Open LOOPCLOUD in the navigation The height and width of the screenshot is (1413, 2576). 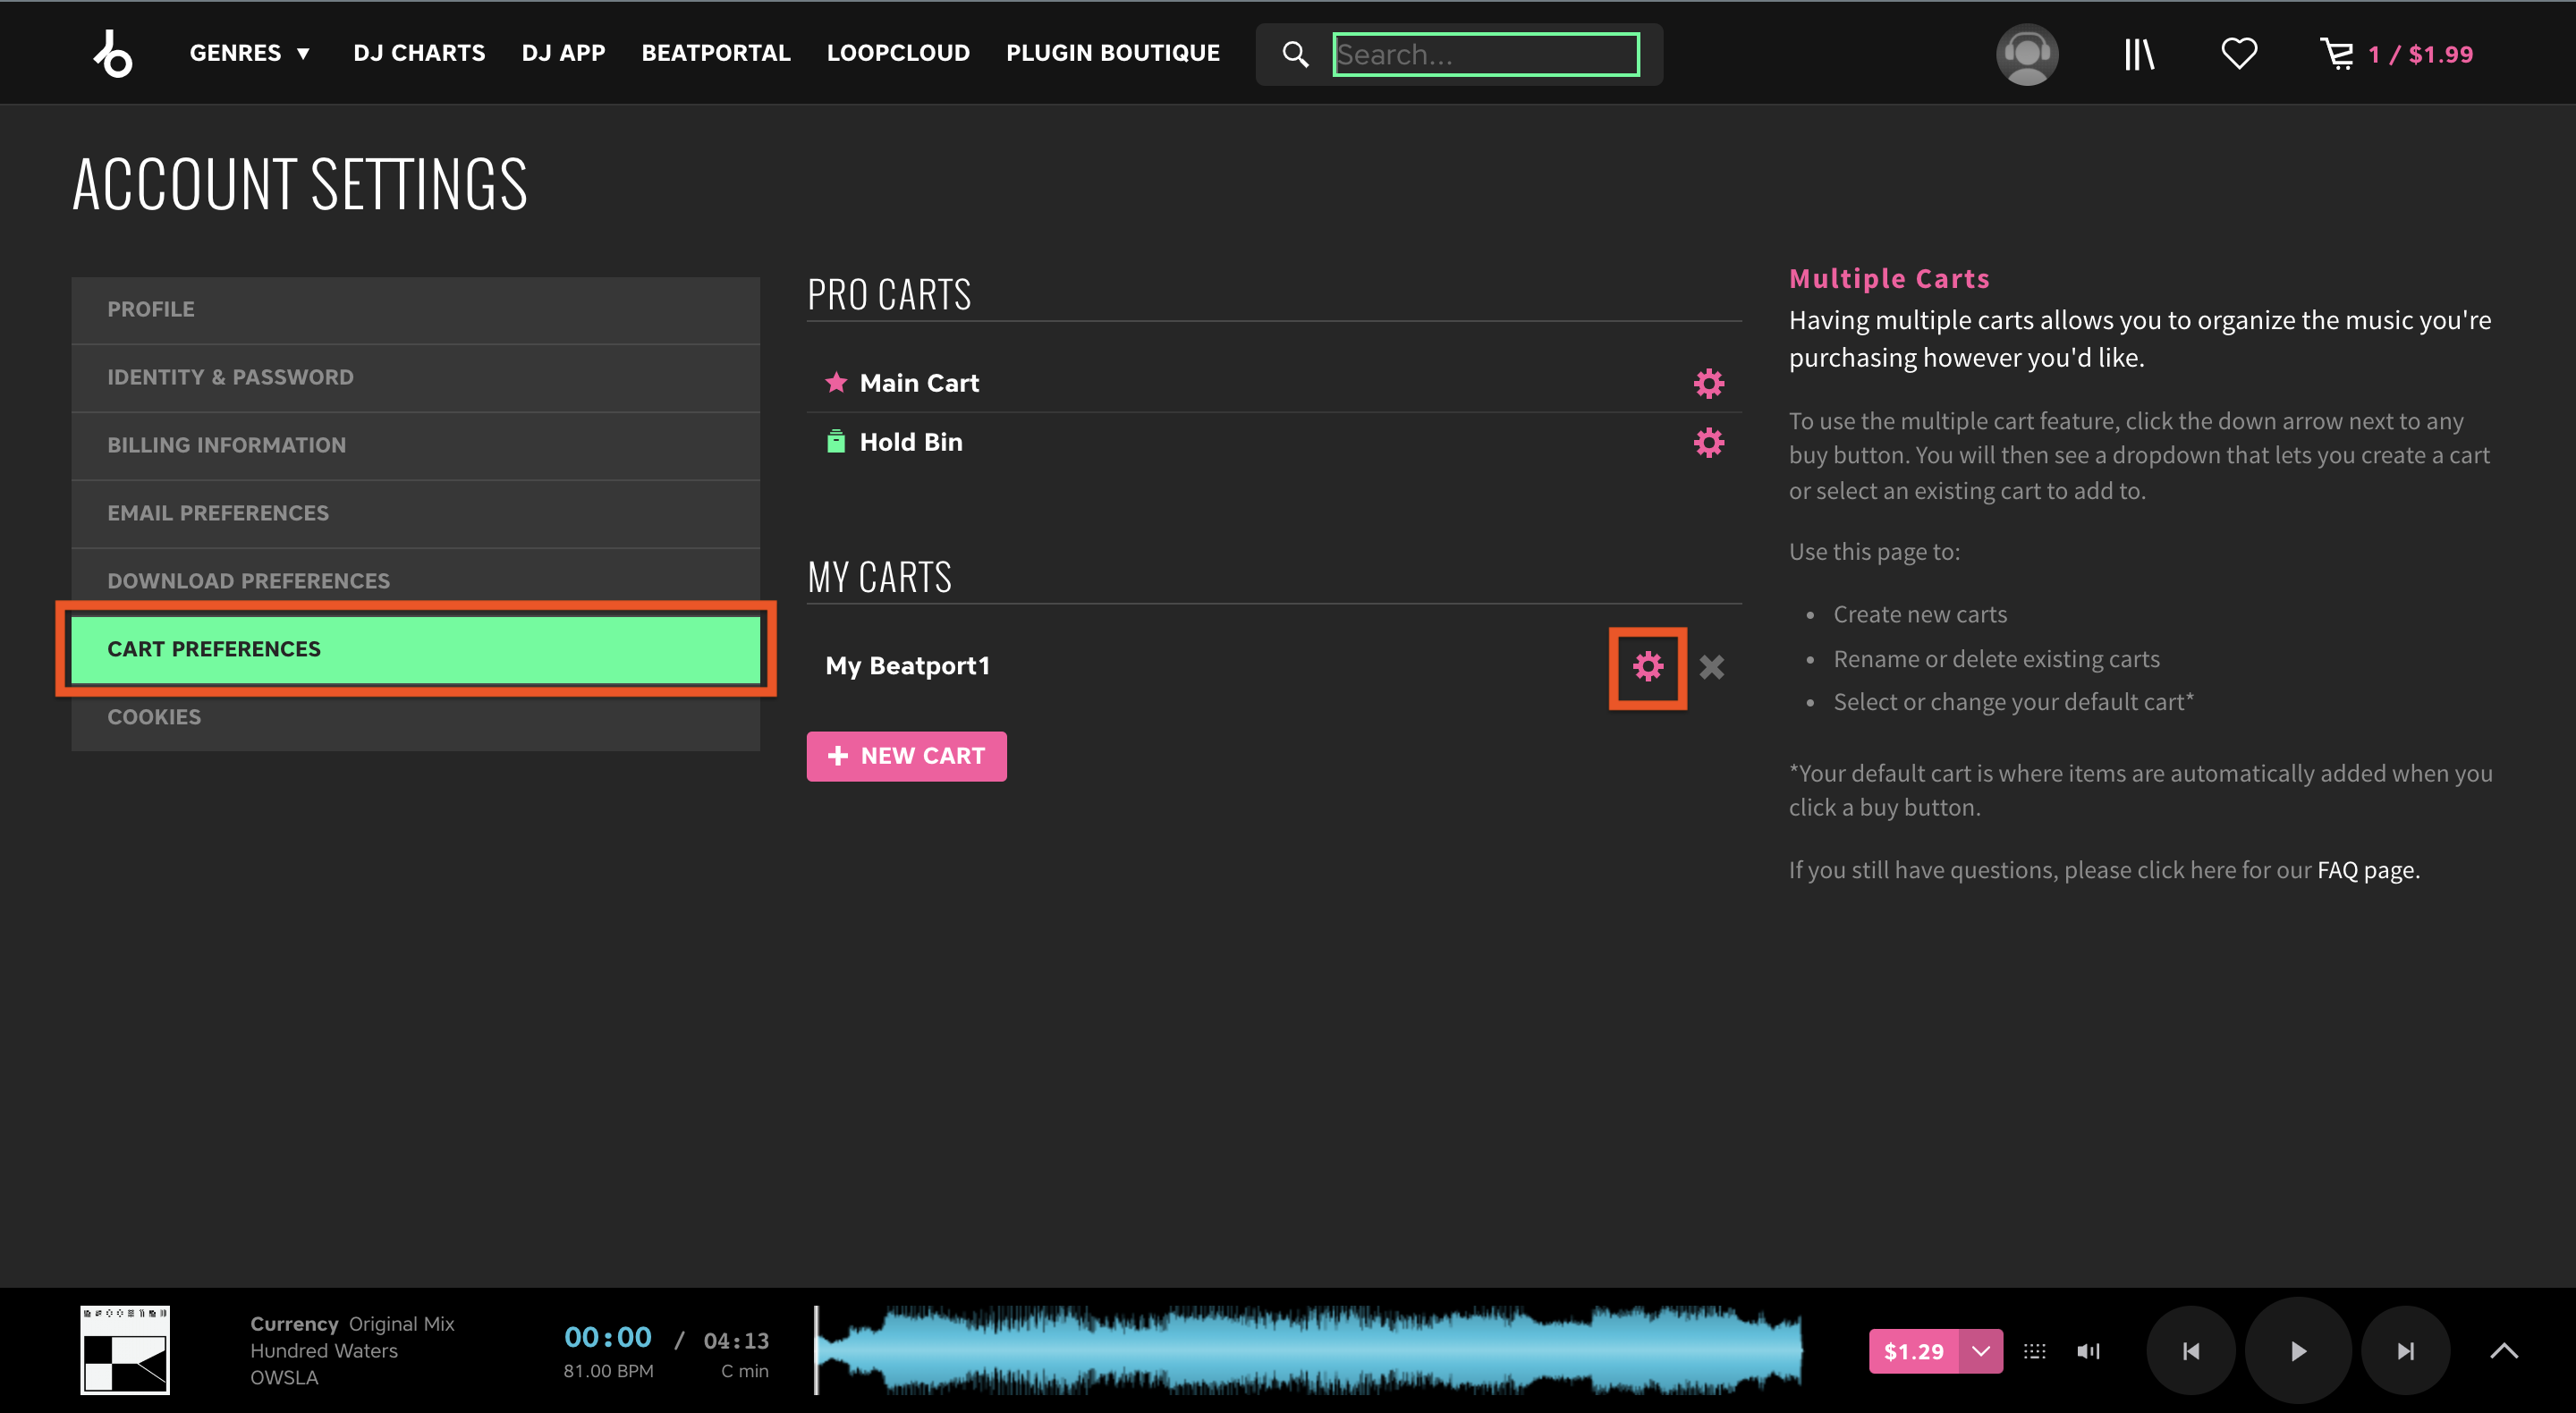pyautogui.click(x=898, y=53)
